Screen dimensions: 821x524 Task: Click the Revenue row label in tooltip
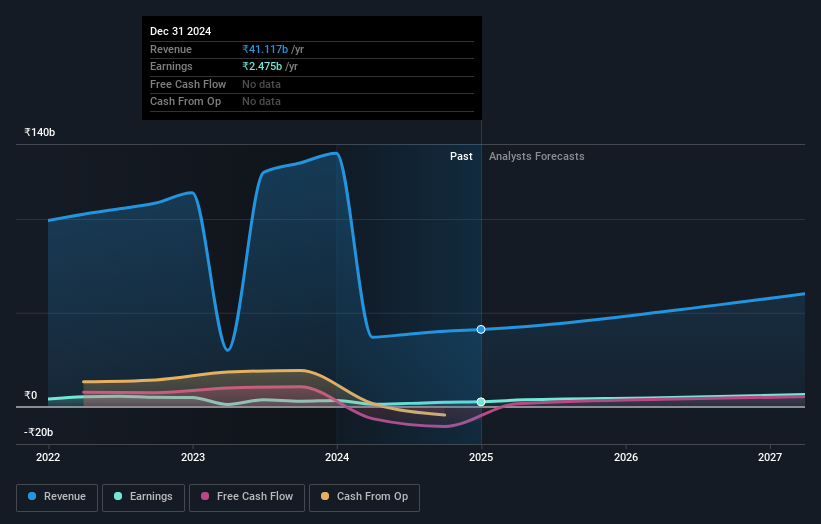coord(171,49)
